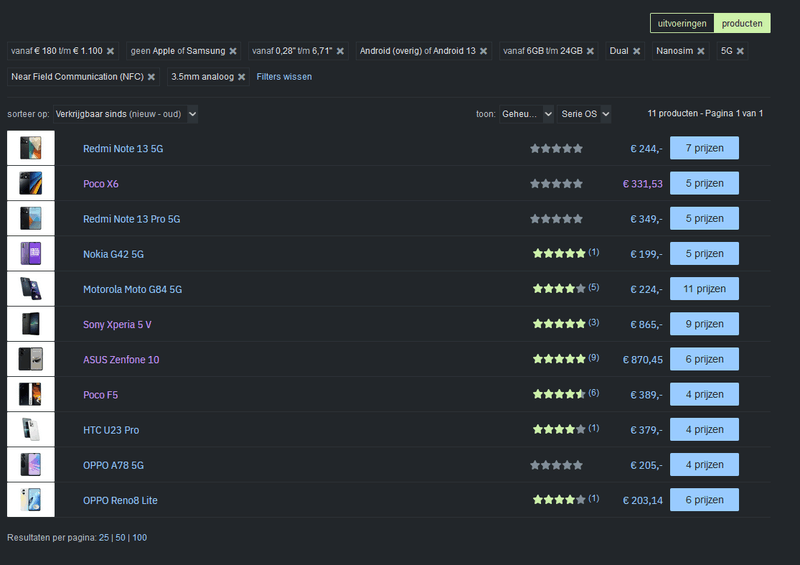Screen dimensions: 800x565
Task: Remove the Near Field Communication (NFC) filter
Action: [151, 77]
